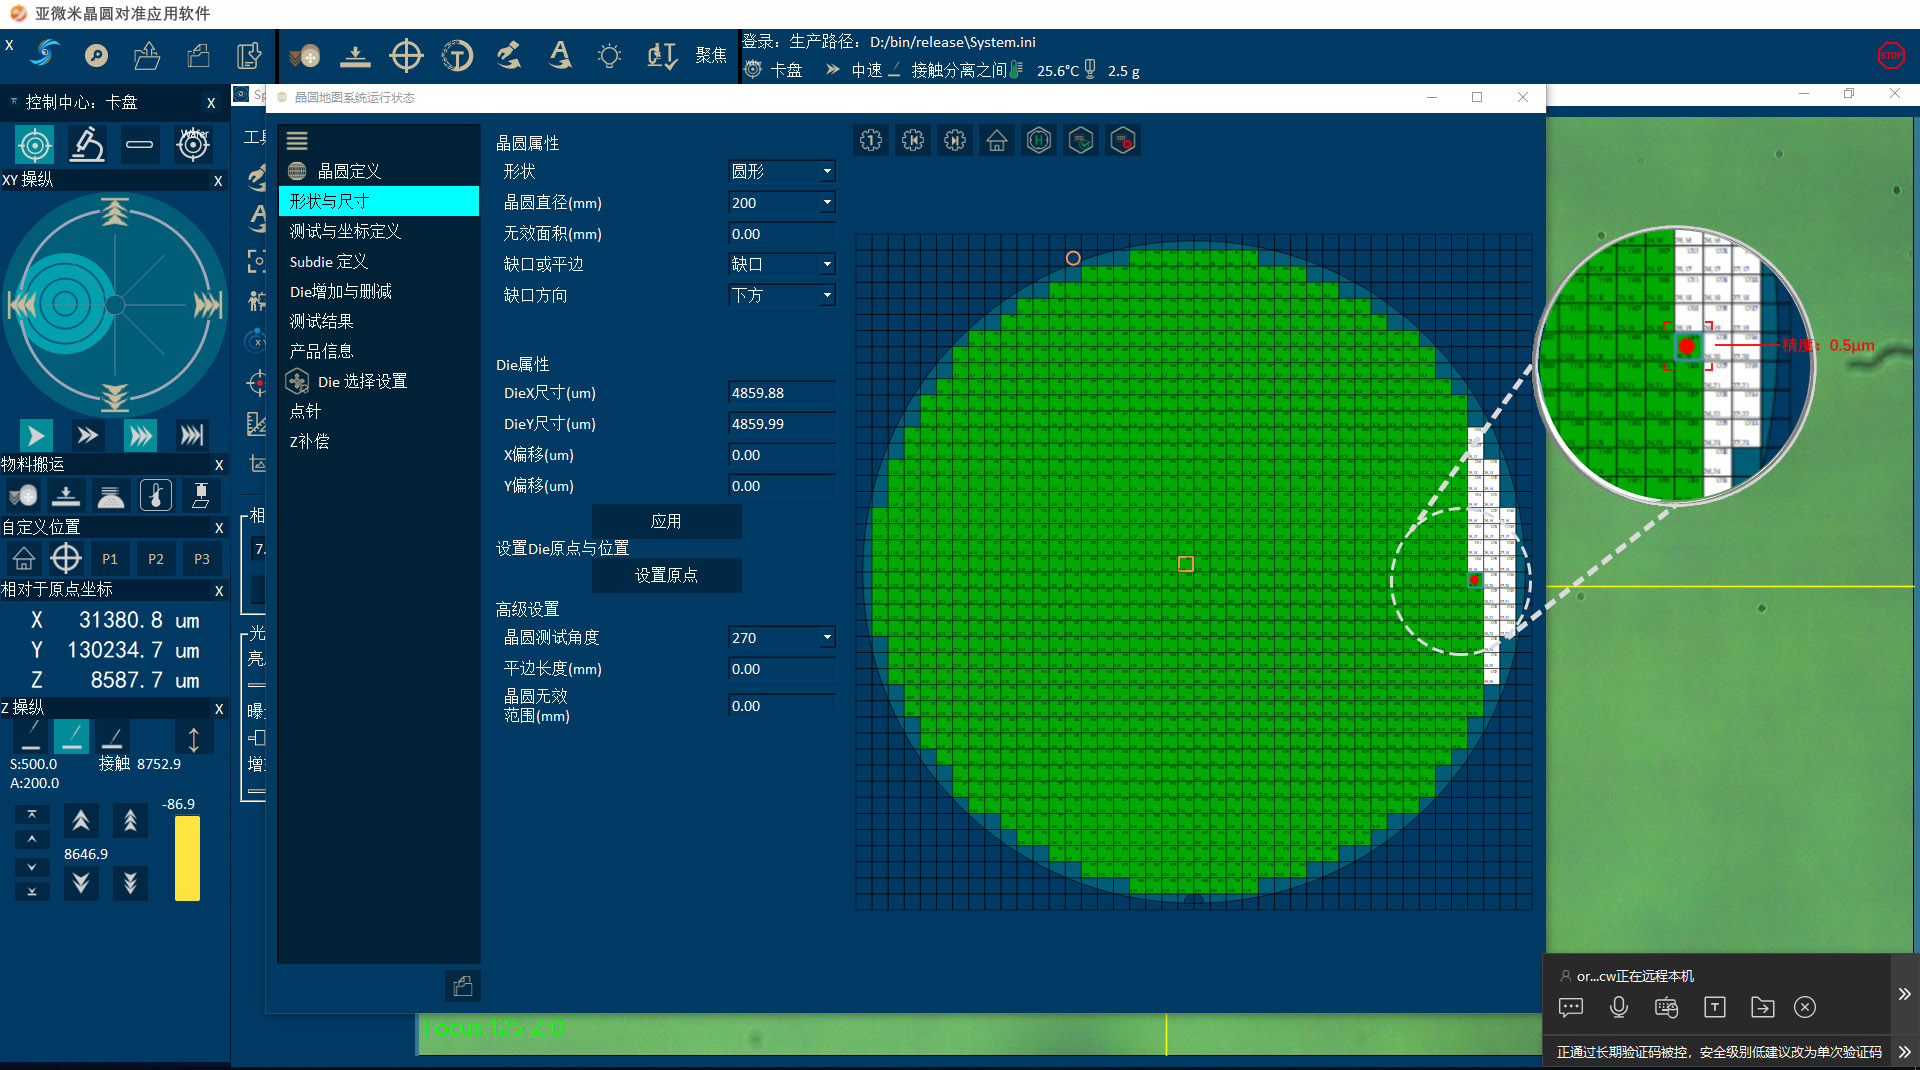The width and height of the screenshot is (1920, 1070).
Task: Click the thermometer icon in material handling
Action: (x=156, y=495)
